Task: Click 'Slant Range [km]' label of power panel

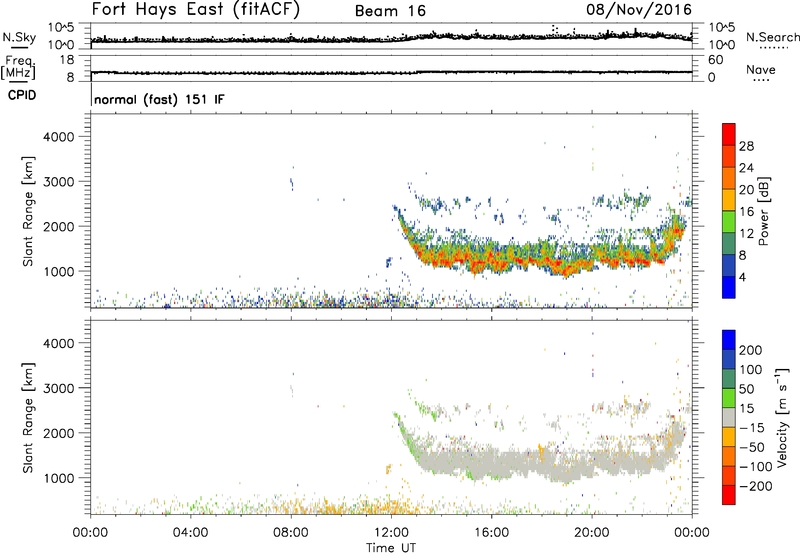Action: (28, 211)
